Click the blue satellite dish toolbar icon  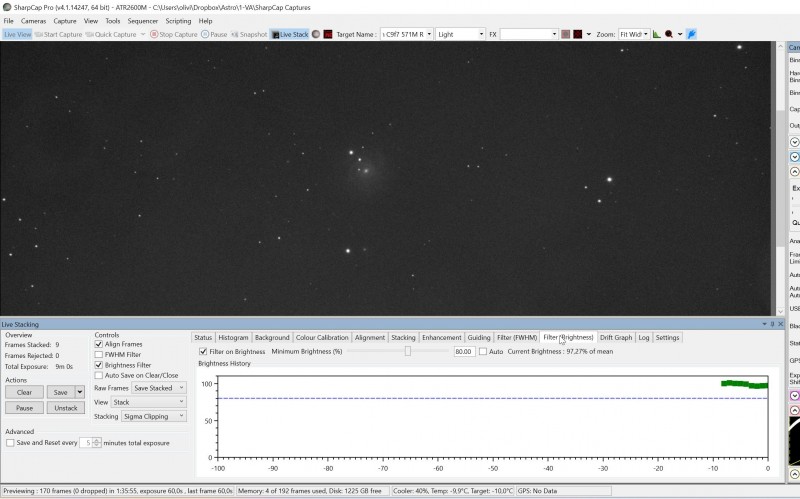pos(691,34)
